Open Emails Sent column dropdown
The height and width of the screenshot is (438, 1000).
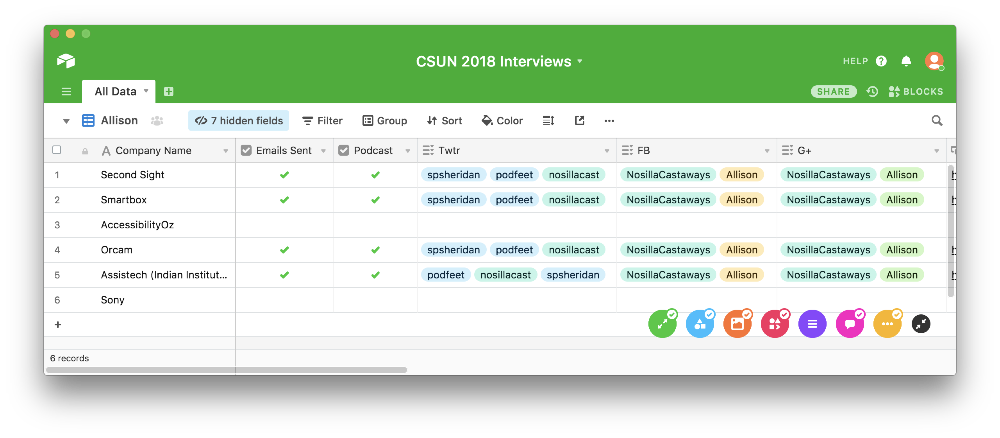(323, 151)
